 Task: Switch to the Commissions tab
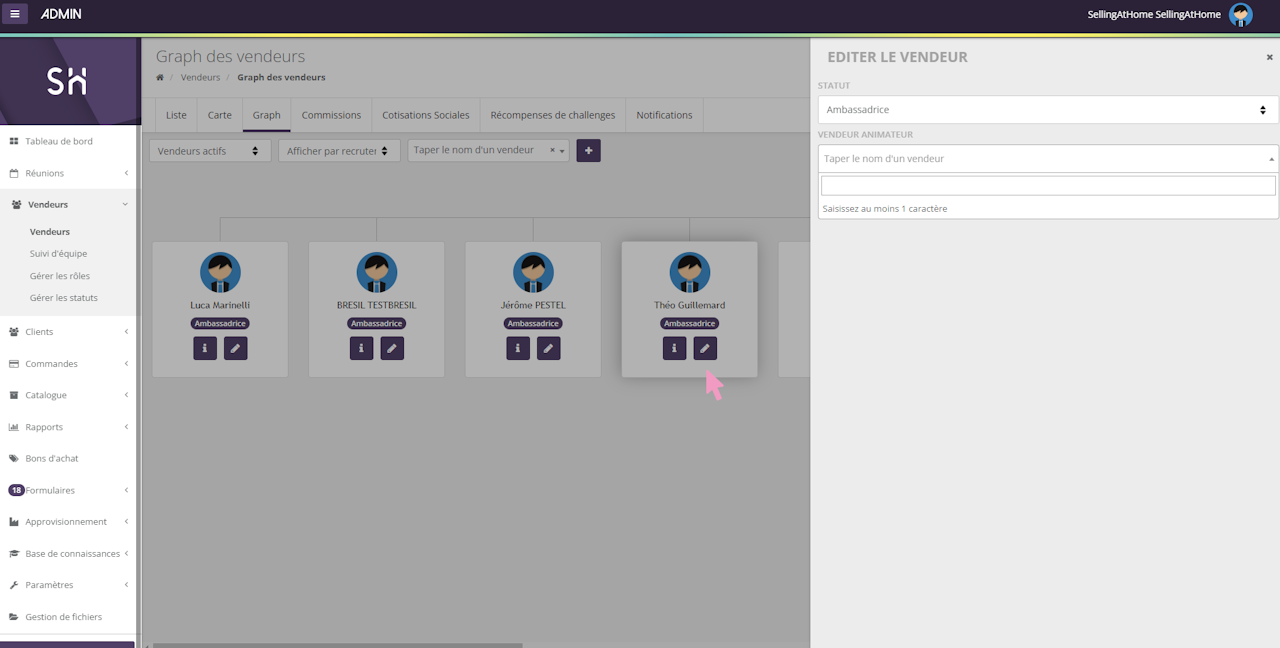pos(331,115)
